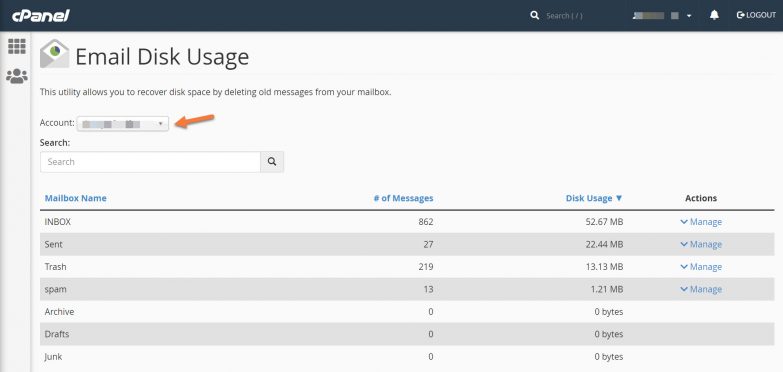Viewport: 783px width, 372px height.
Task: Sort by # of Messages column
Action: click(x=403, y=198)
